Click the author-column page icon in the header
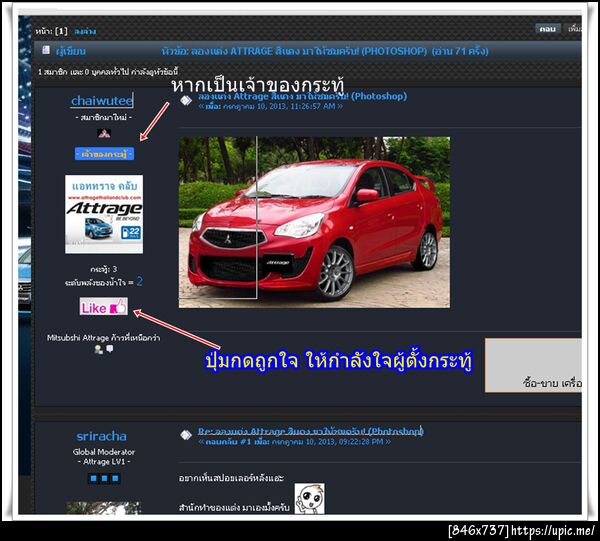This screenshot has height=541, width=600. 46,50
